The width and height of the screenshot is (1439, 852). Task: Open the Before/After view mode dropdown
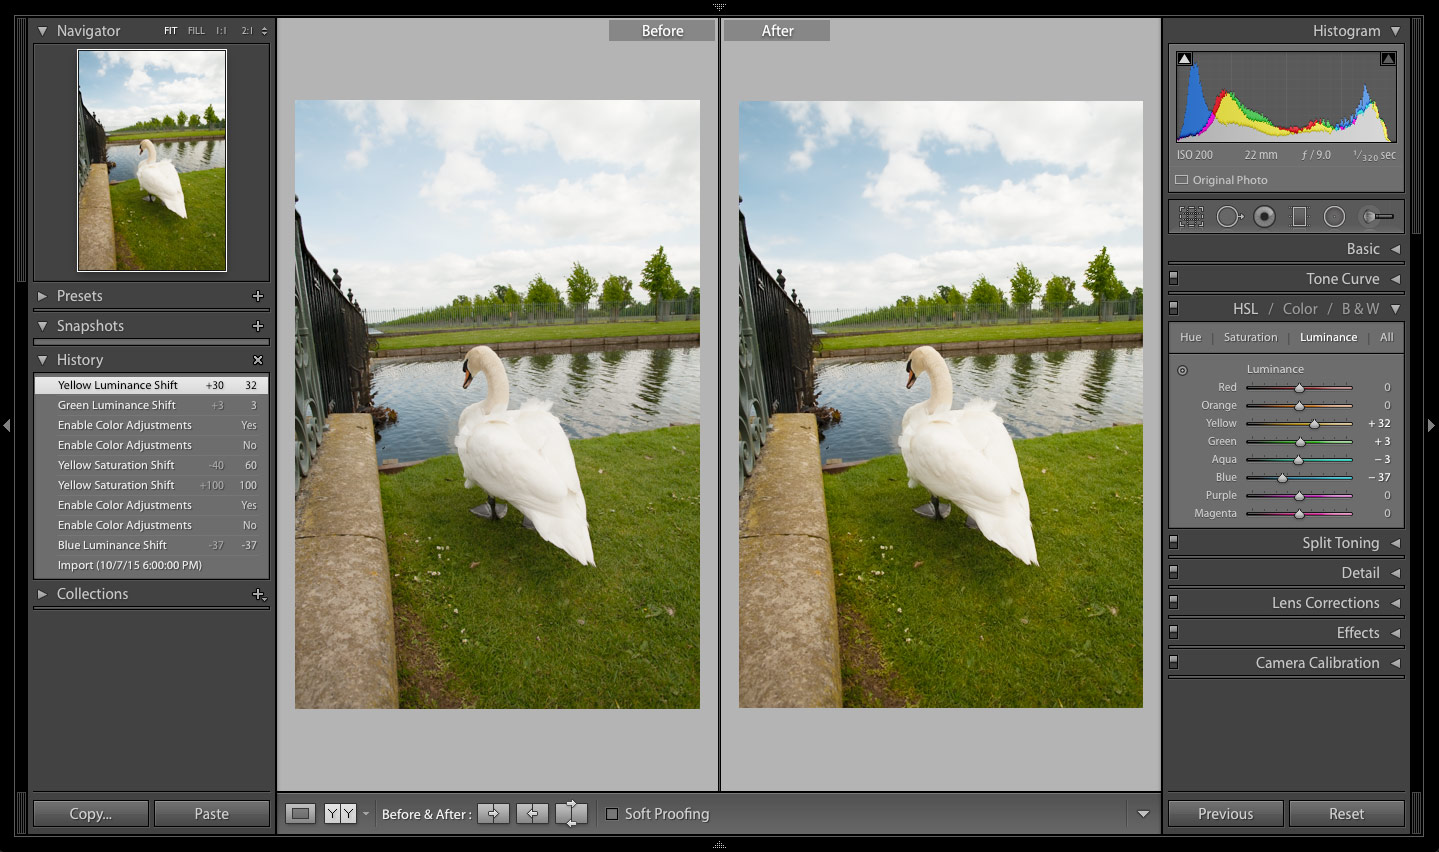366,813
